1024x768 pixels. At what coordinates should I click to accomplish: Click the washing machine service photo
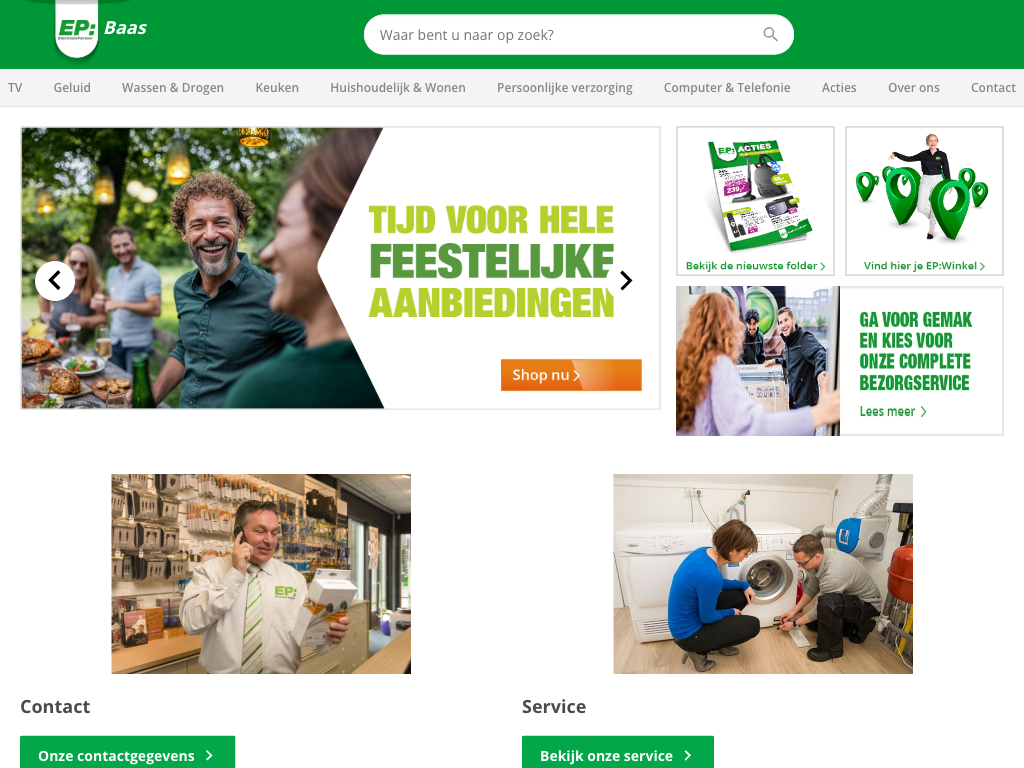(763, 573)
